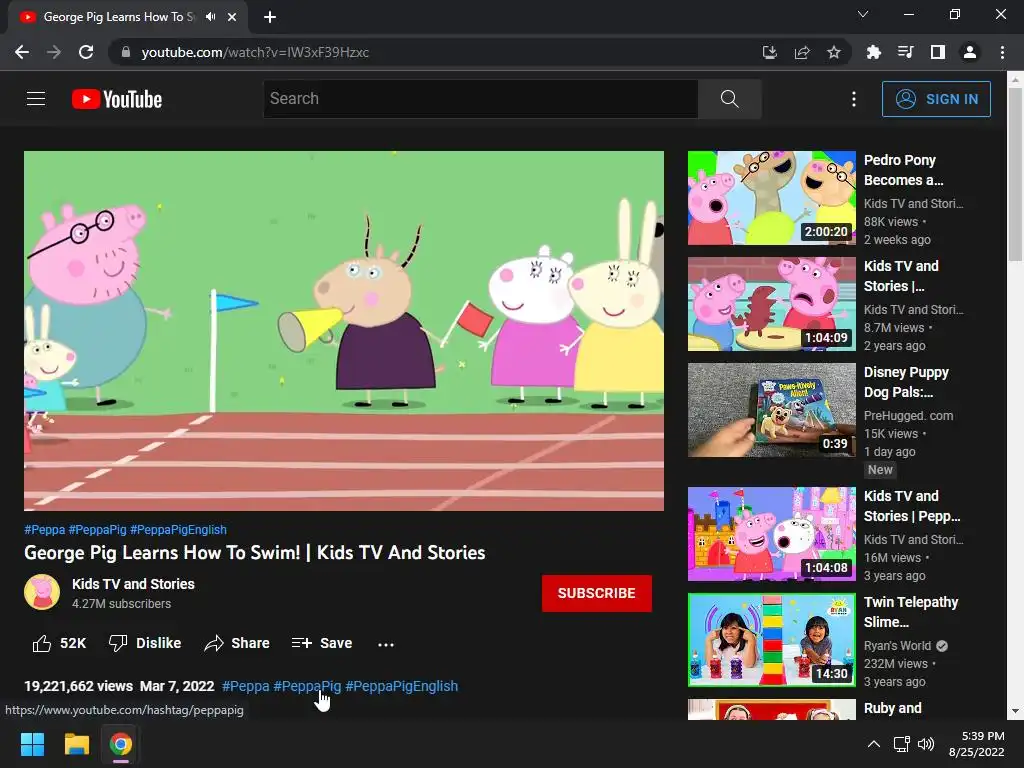
Task: Click title 'Twin Telepathy Slime...'
Action: coord(911,612)
